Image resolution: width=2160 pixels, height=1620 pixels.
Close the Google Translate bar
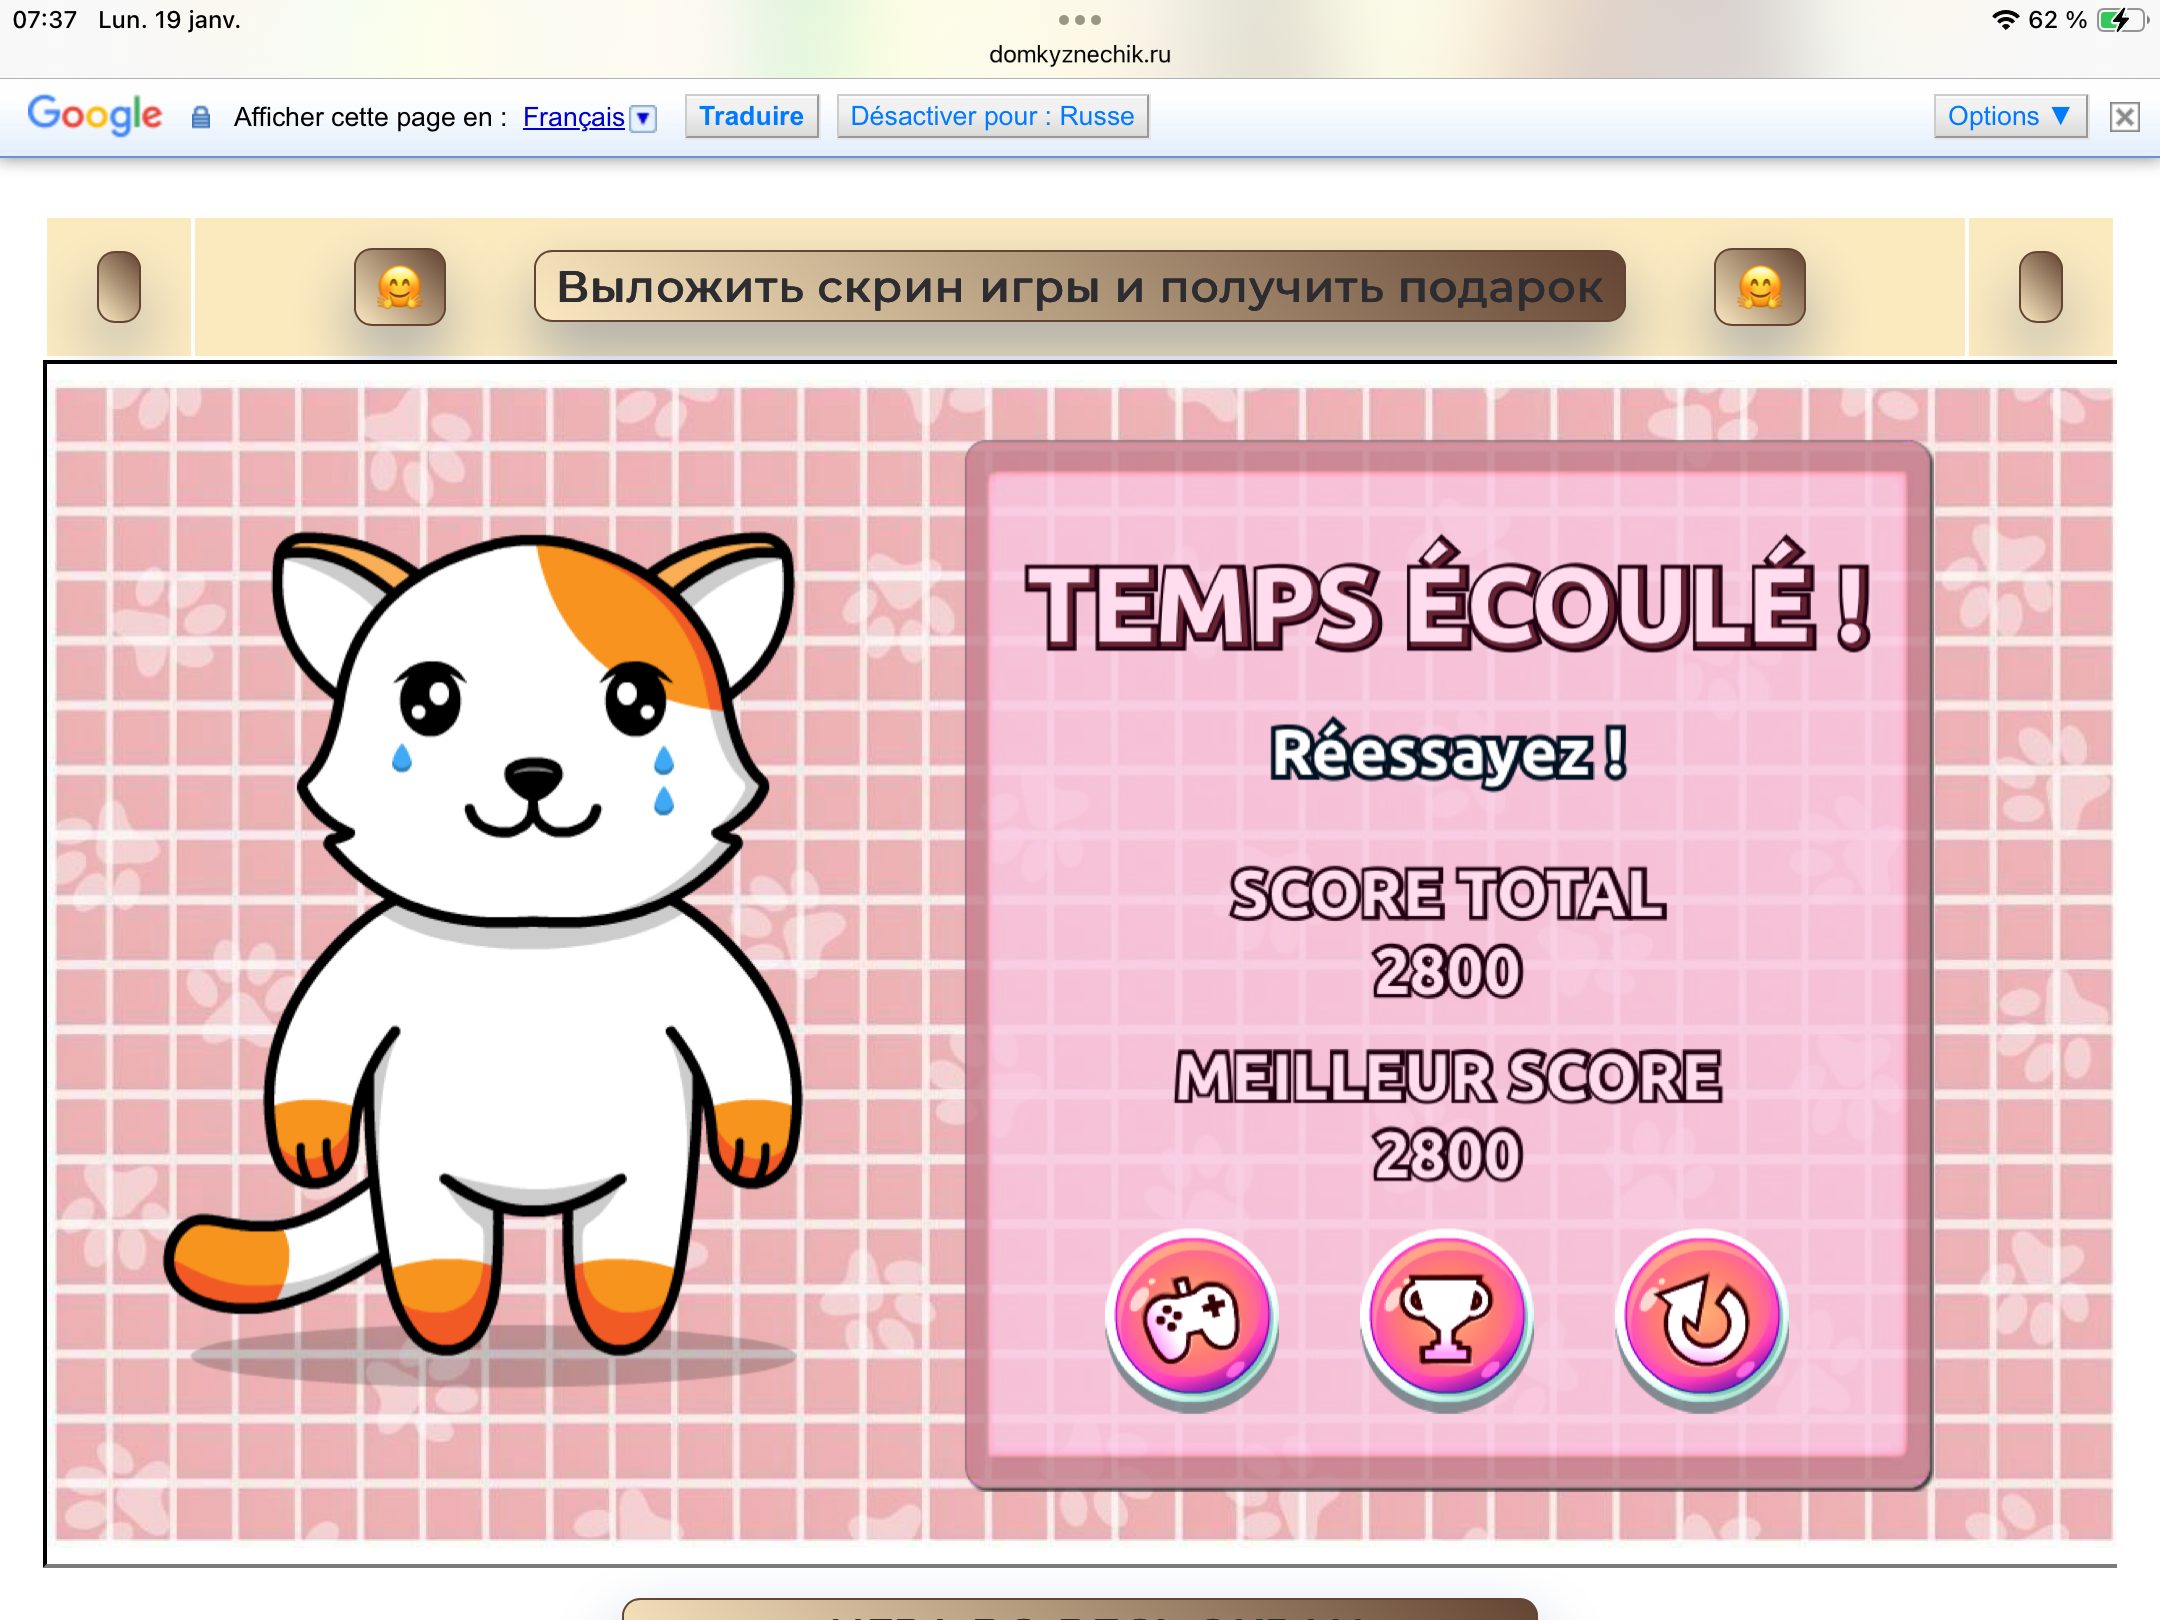click(2124, 117)
